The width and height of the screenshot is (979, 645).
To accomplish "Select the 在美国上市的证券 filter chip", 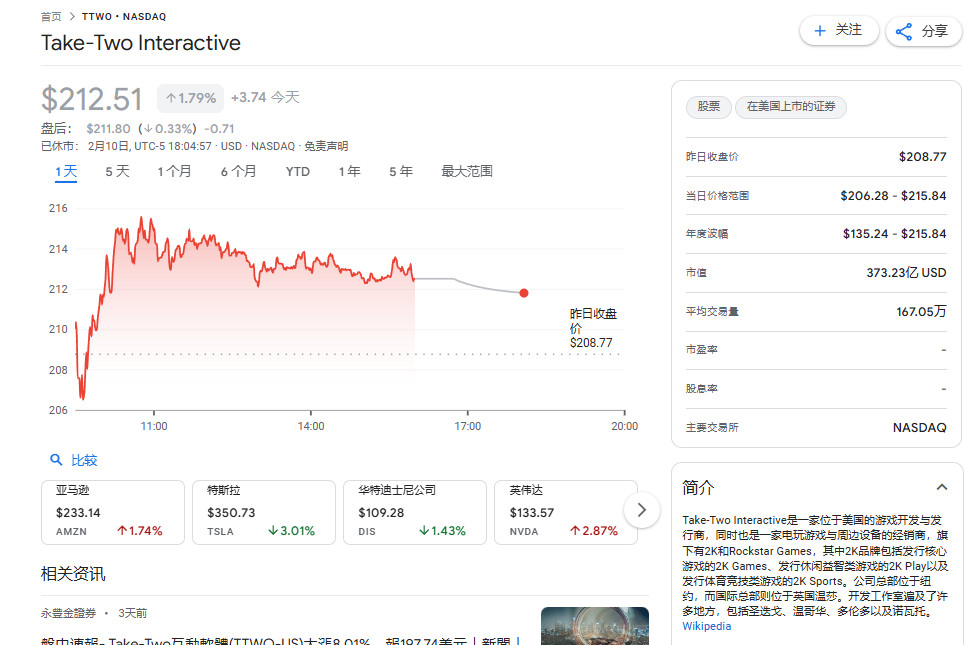I will tap(790, 107).
